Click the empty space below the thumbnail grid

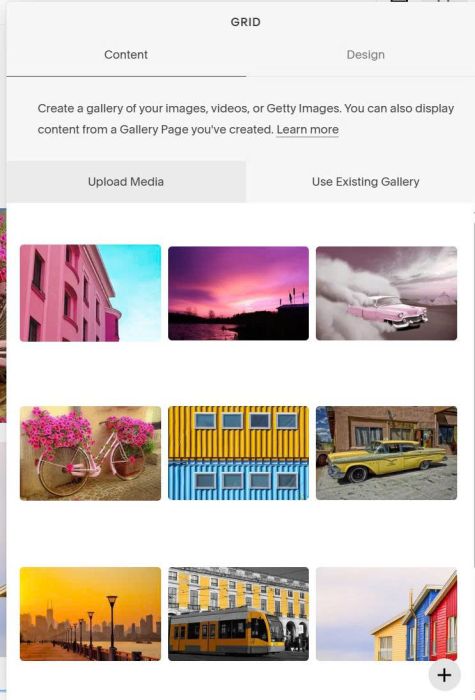(214, 681)
